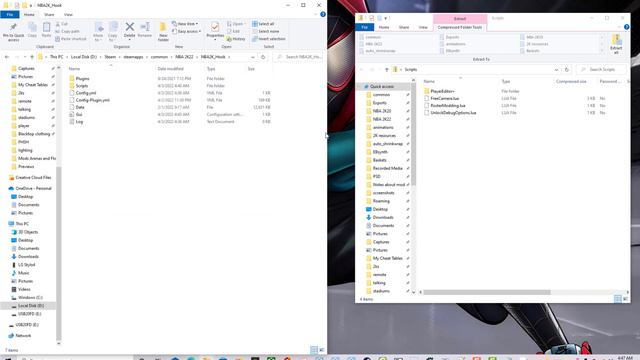Click Select all in the Select group

(x=263, y=24)
